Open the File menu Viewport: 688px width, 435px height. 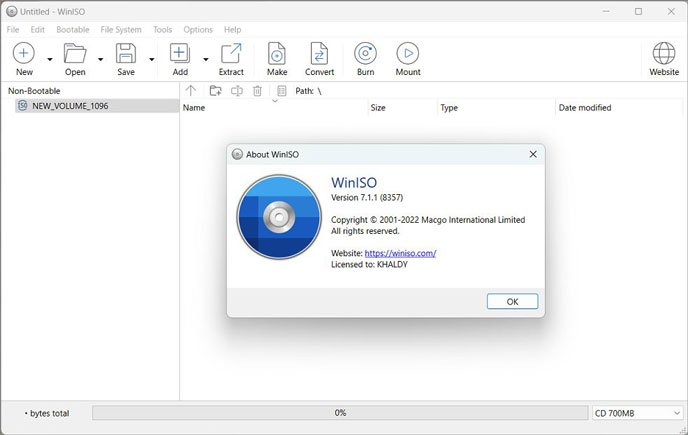tap(13, 29)
